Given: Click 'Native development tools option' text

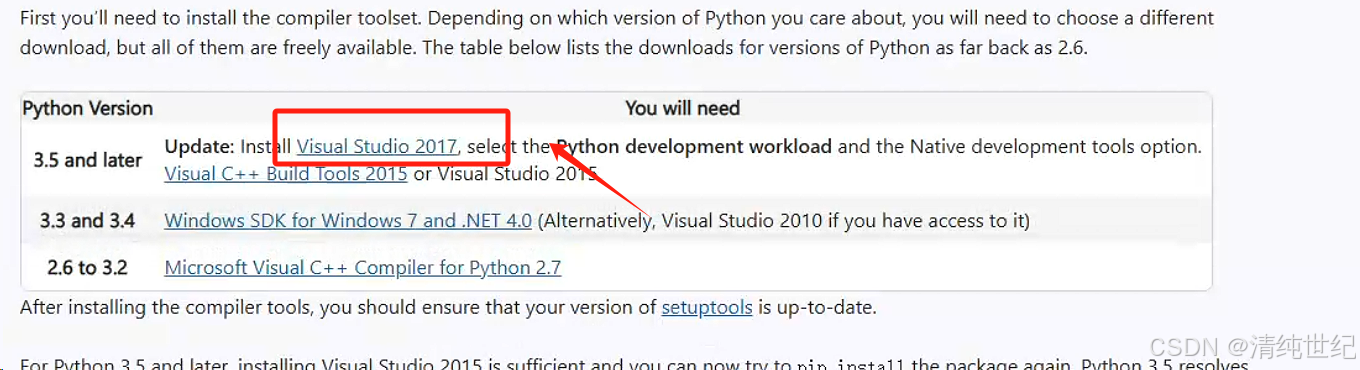Looking at the screenshot, I should coord(1055,146).
